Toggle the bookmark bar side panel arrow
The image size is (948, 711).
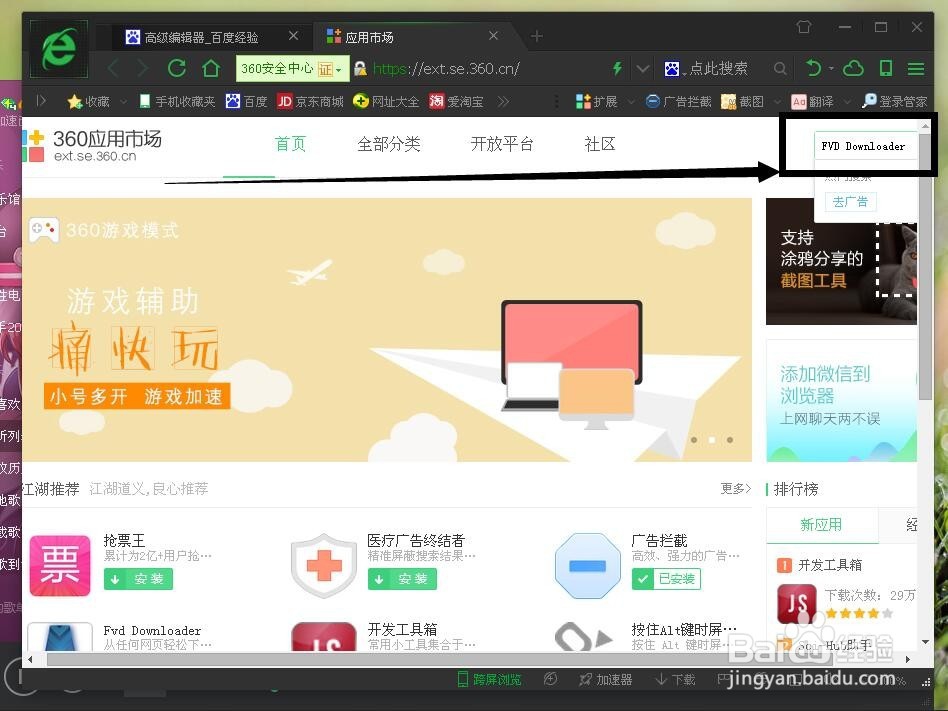(41, 100)
